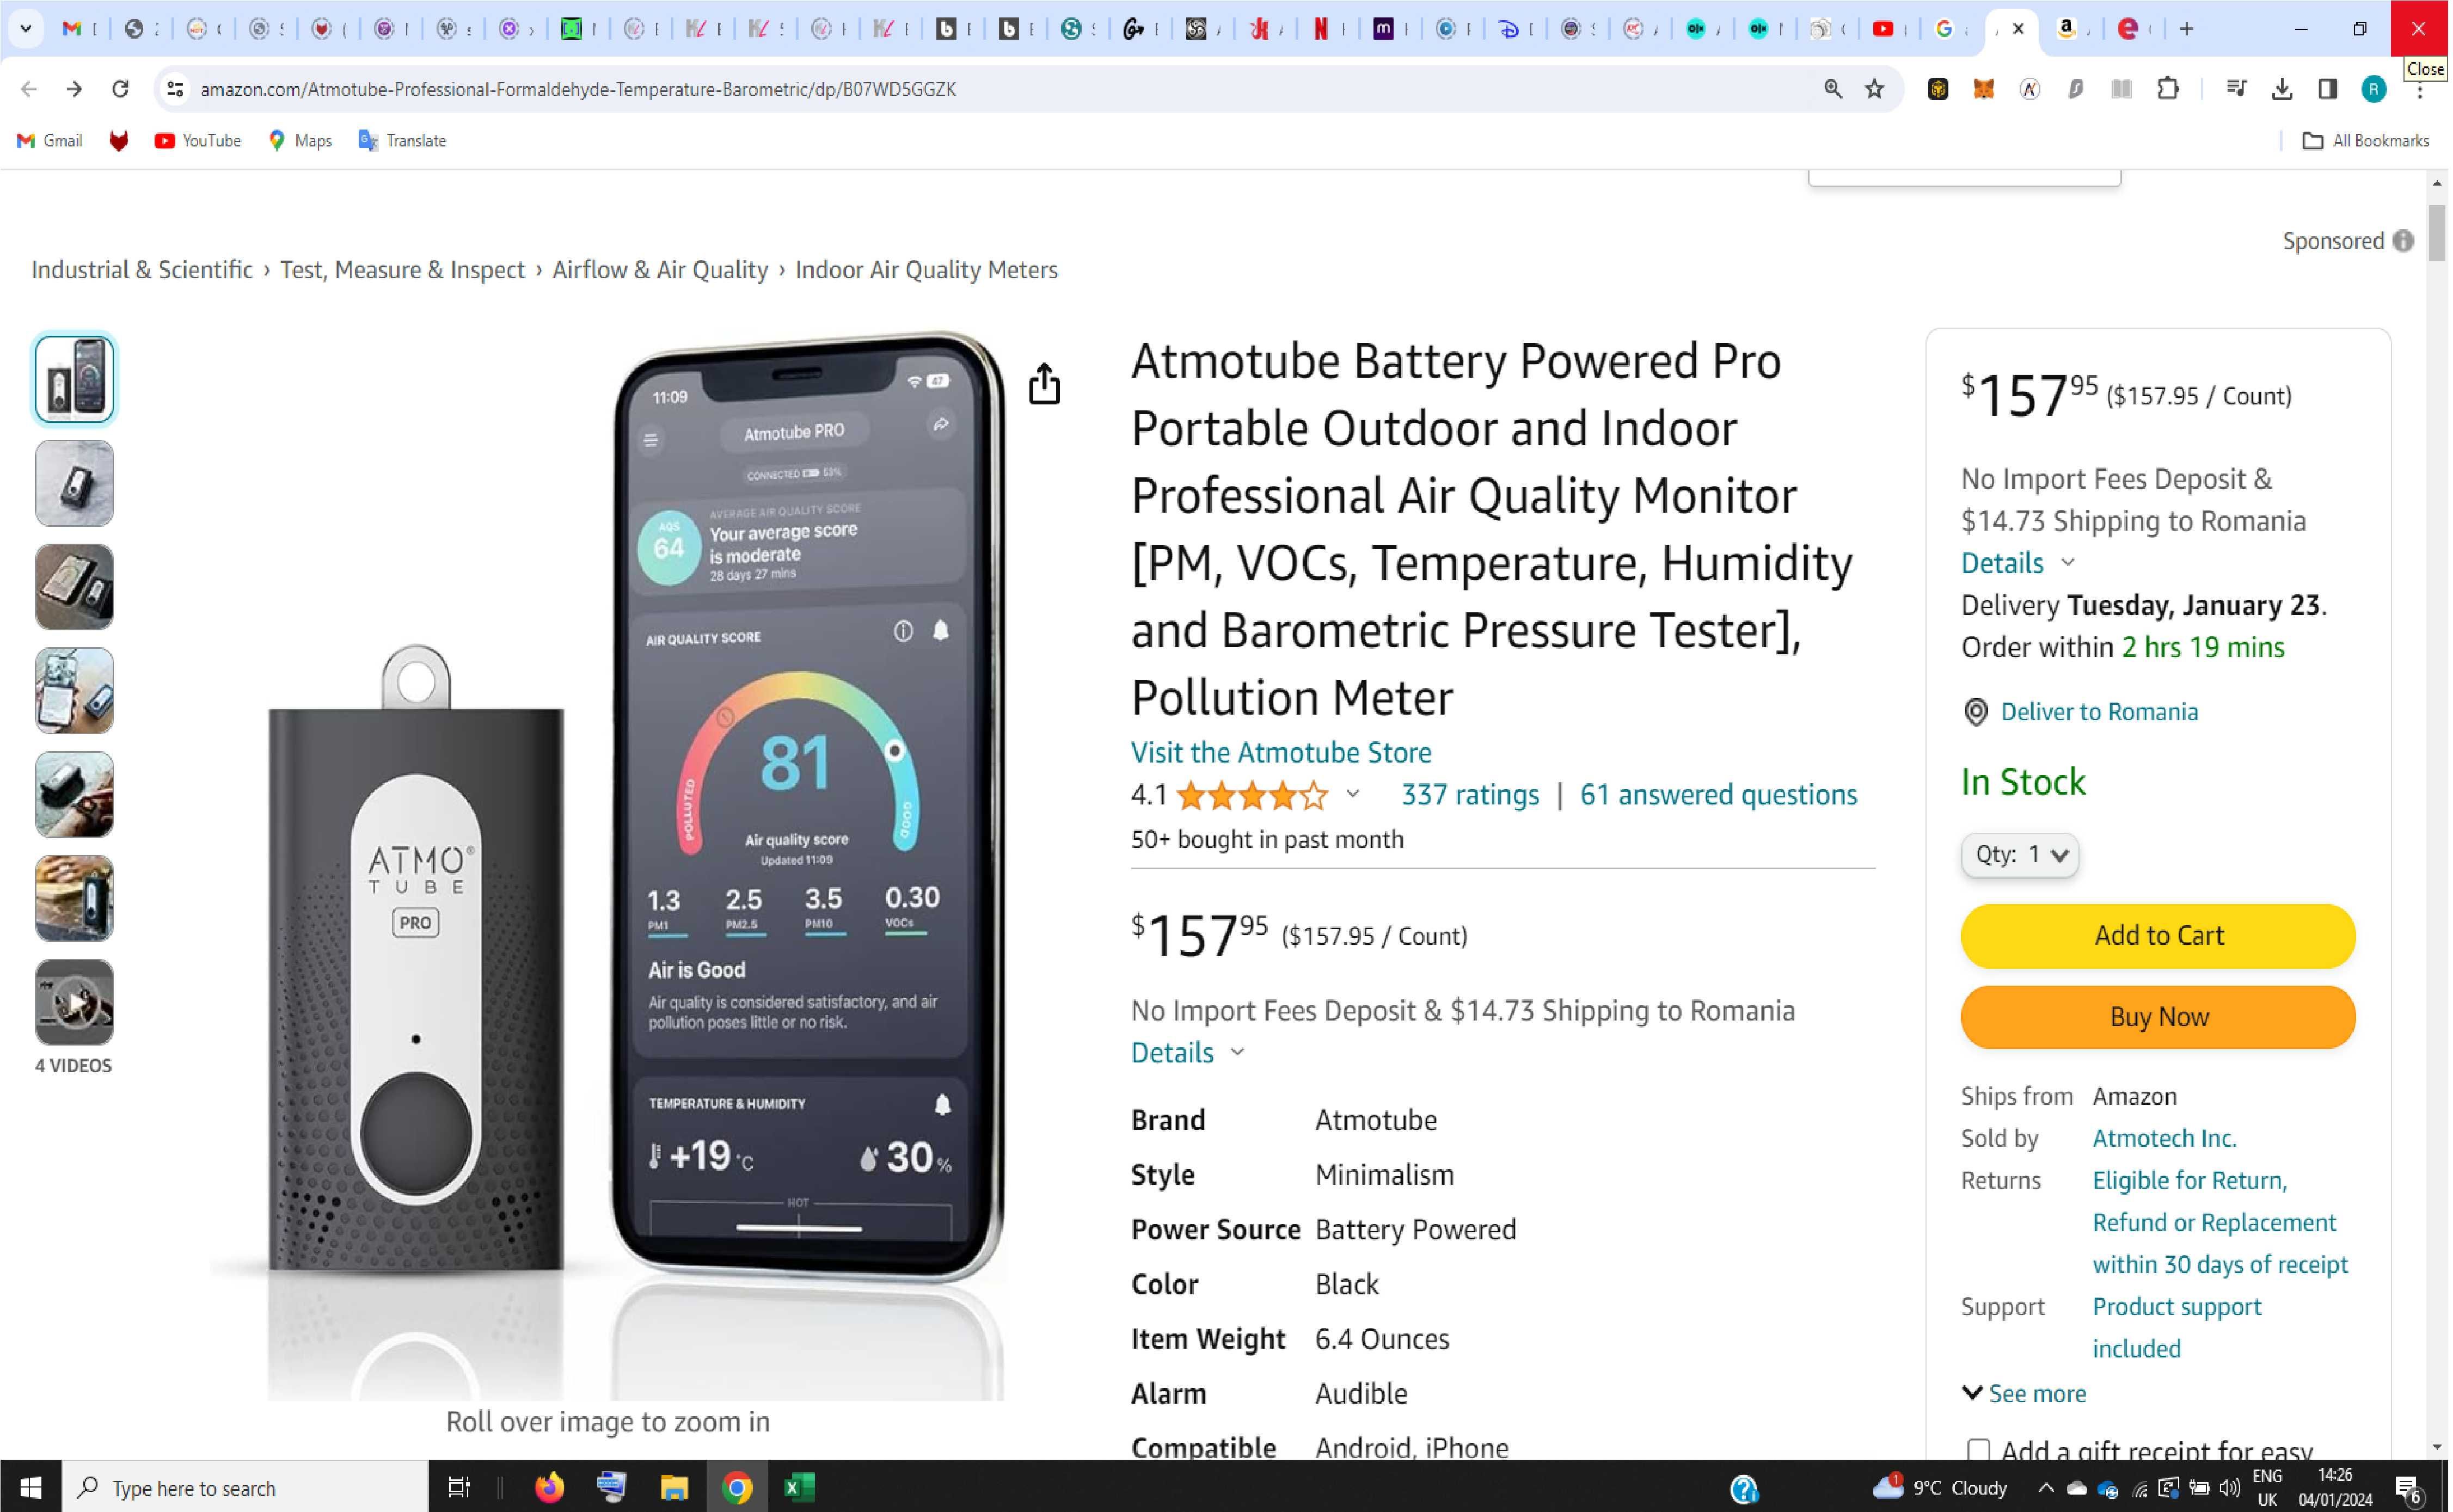Open the 337 ratings link
This screenshot has width=2453, height=1512.
1470,794
